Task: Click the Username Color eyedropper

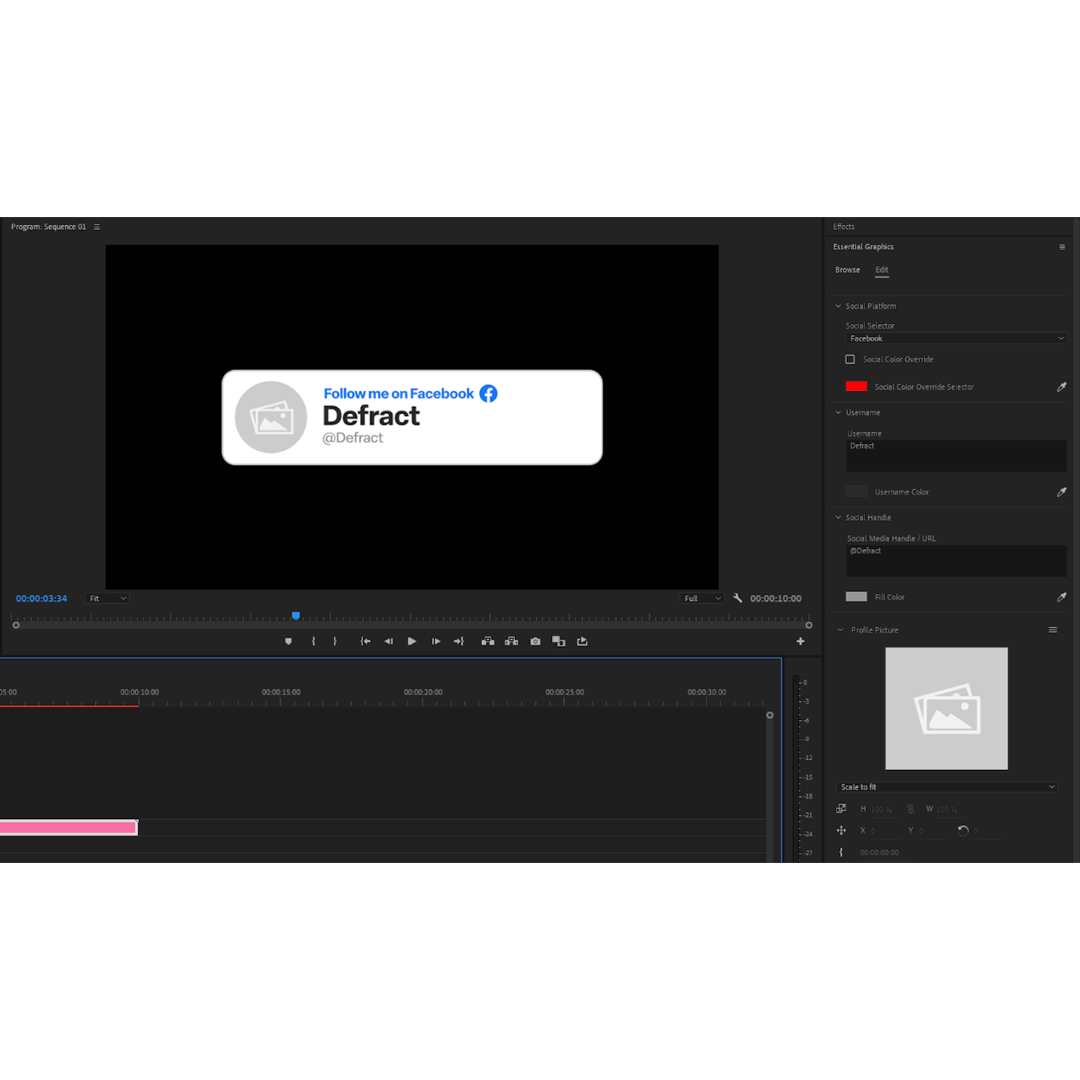Action: [1061, 492]
